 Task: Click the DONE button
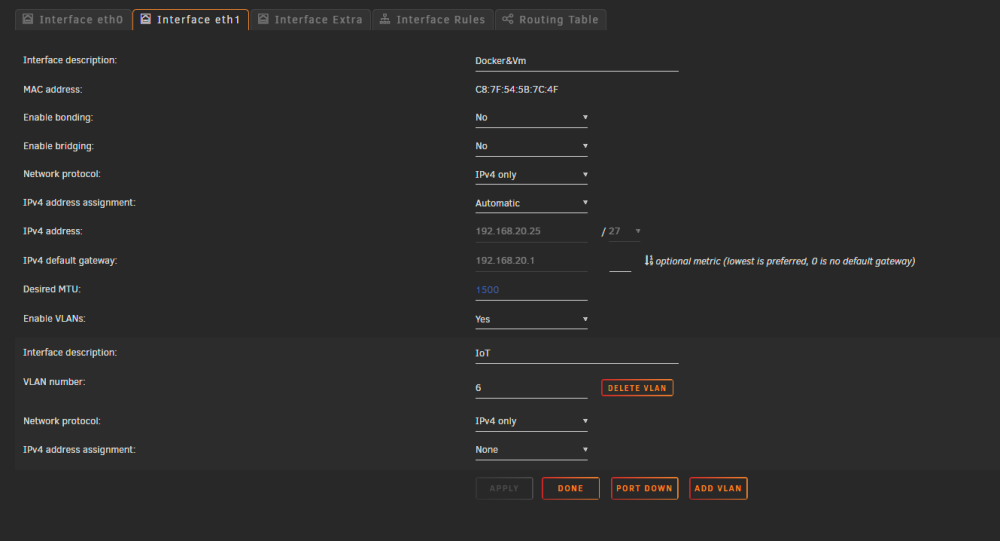coord(571,489)
